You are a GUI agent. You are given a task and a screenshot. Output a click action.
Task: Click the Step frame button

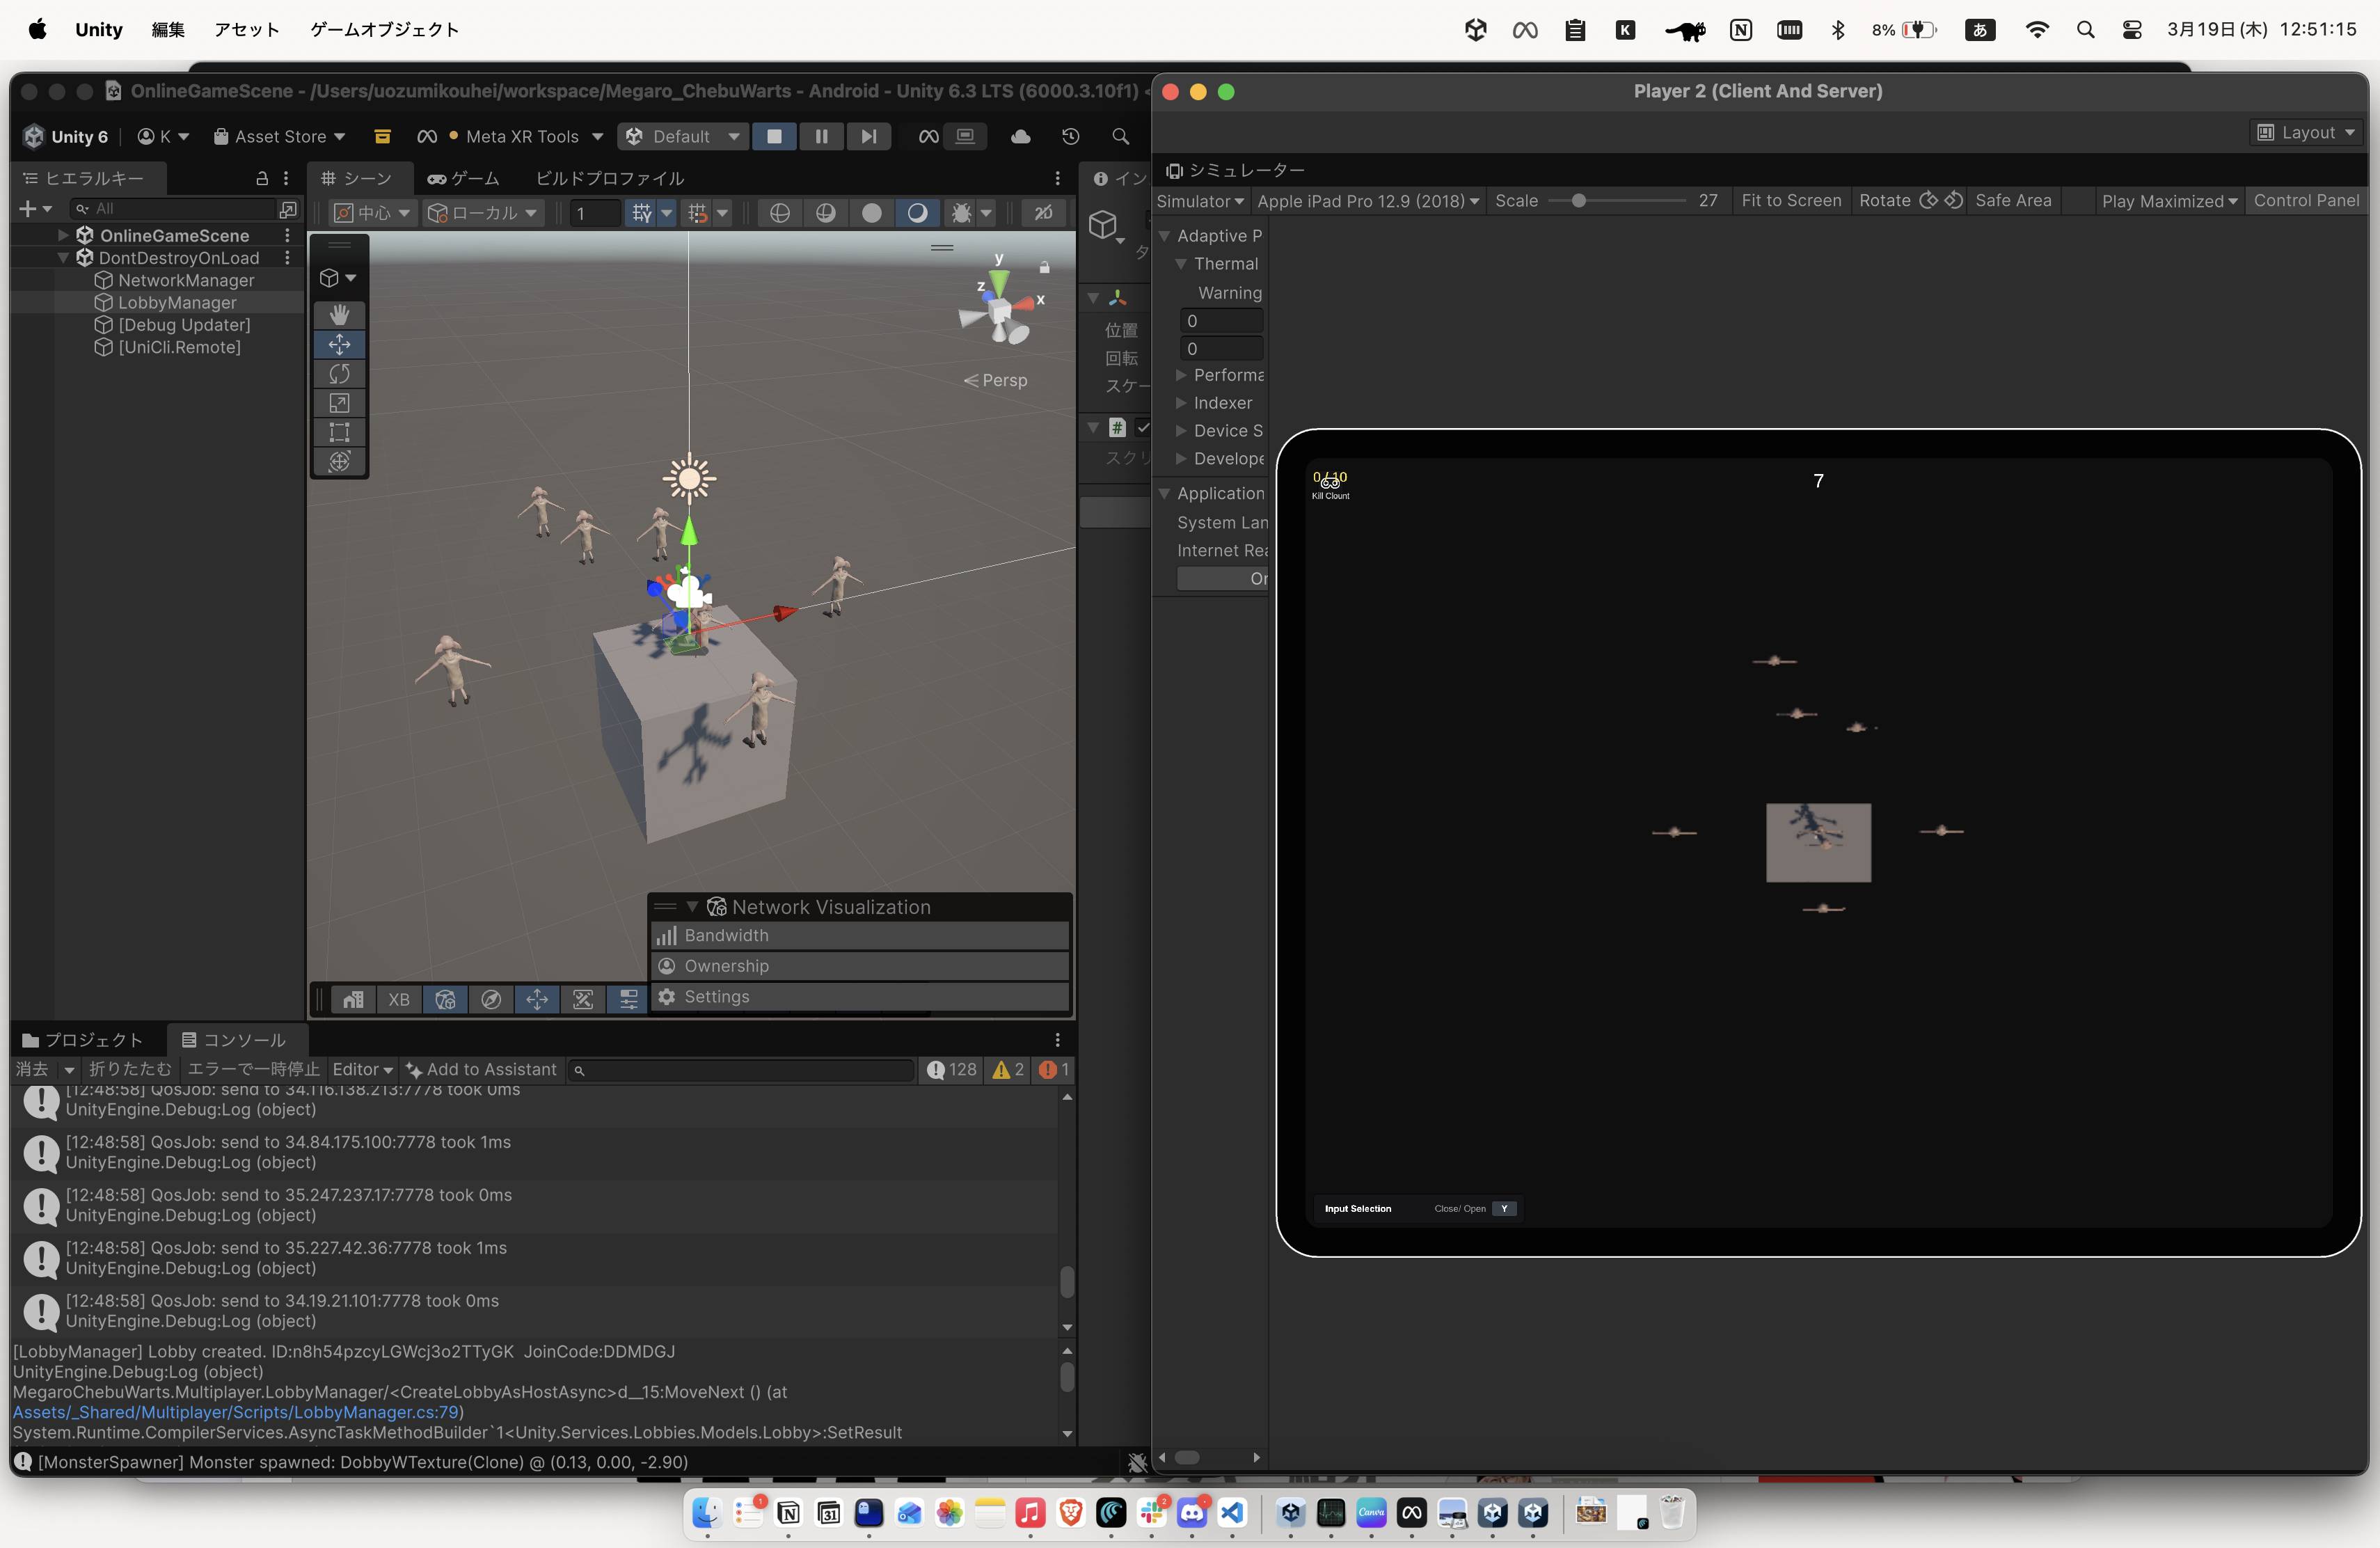(868, 136)
